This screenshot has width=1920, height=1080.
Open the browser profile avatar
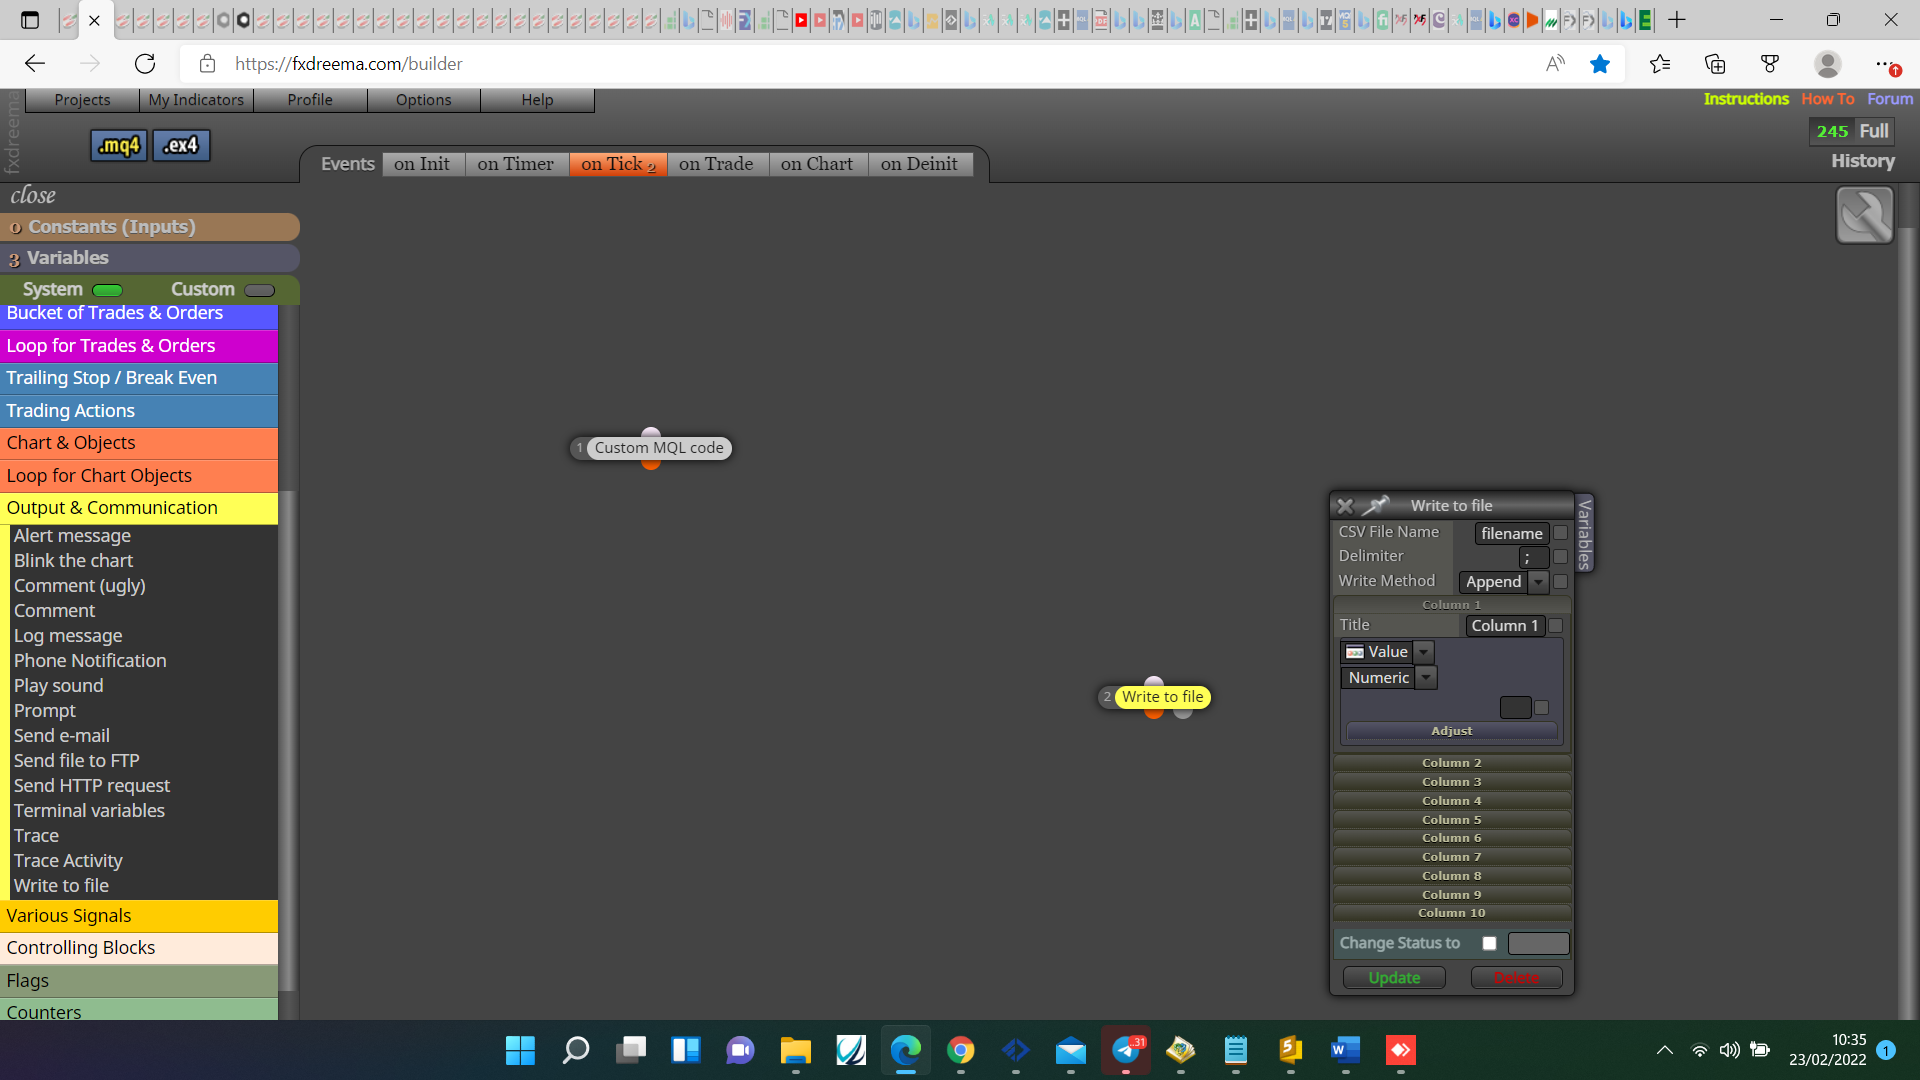(1828, 64)
